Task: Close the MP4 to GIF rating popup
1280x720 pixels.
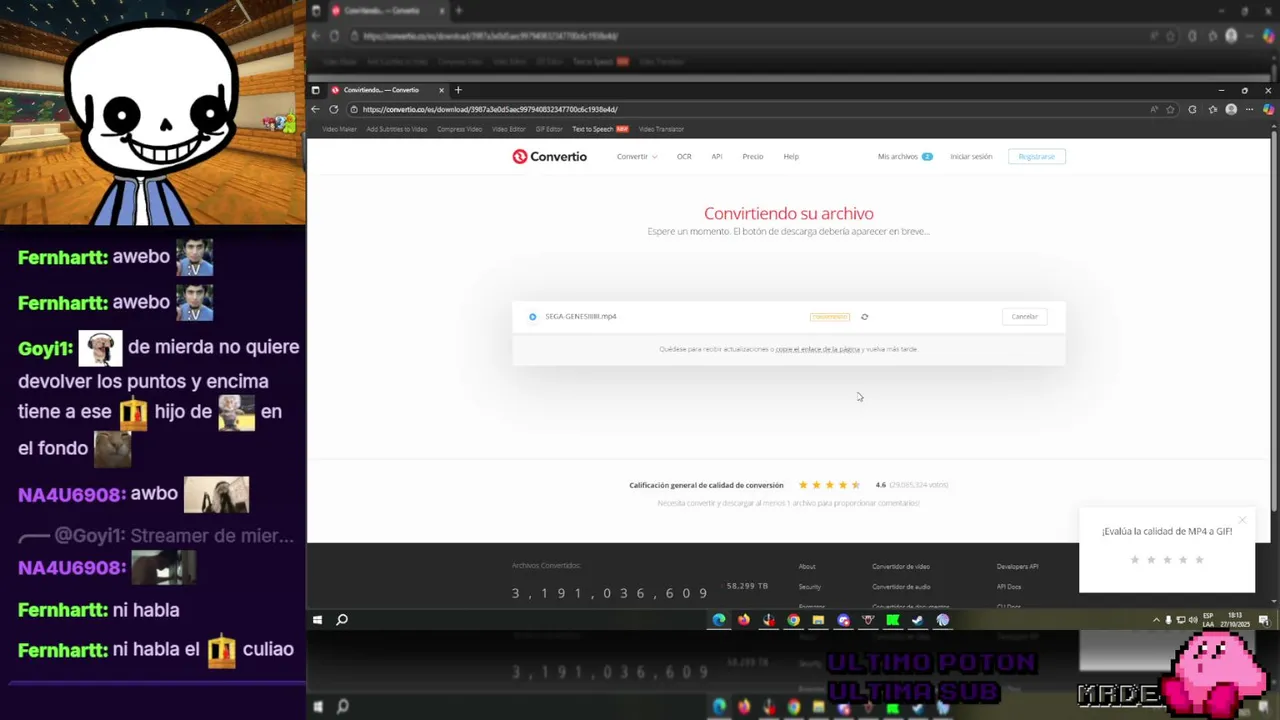Action: 1242,520
